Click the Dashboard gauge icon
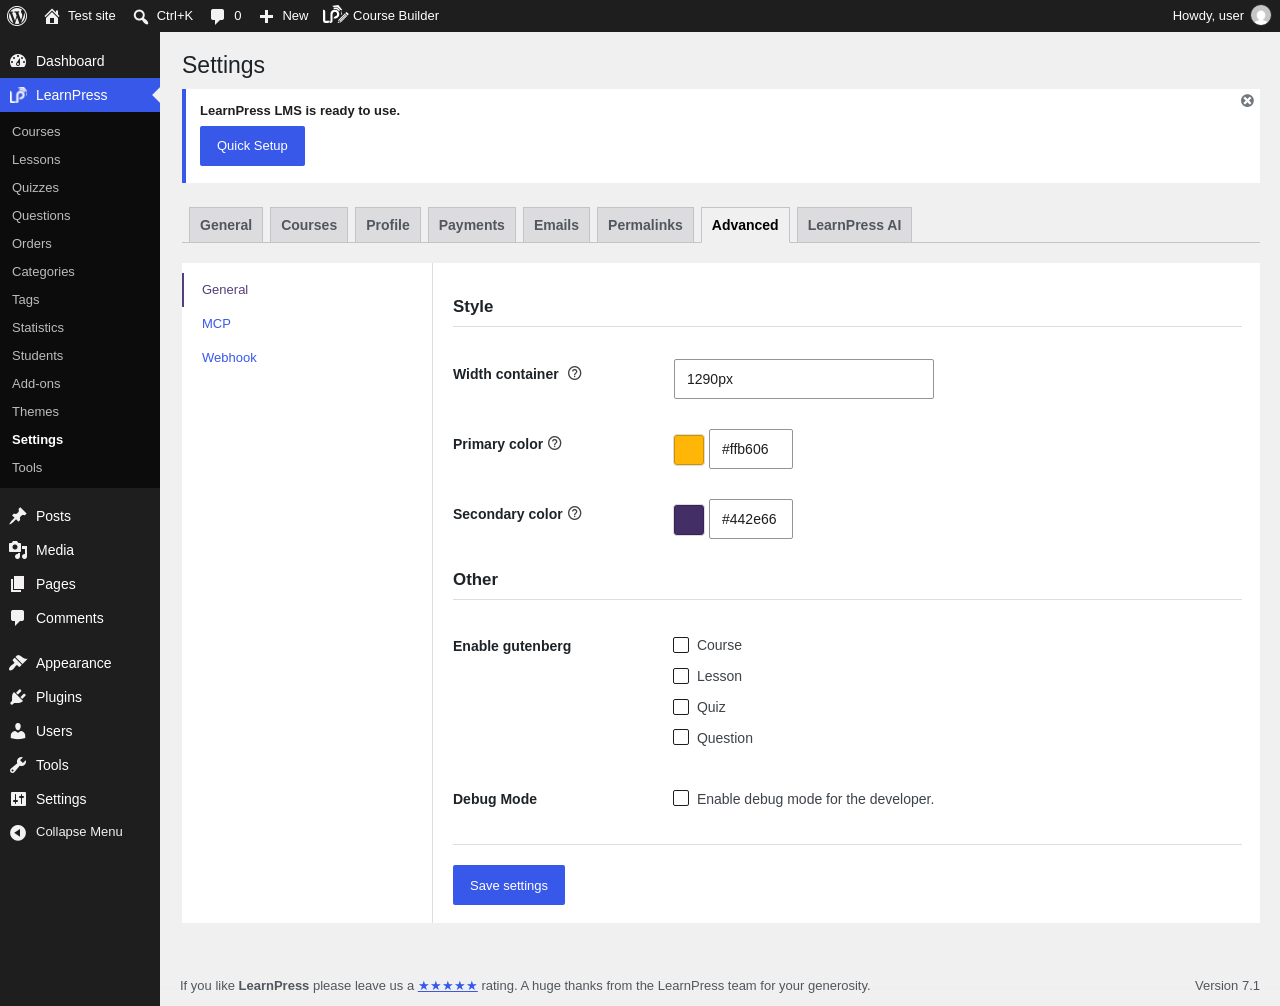Screen dimensions: 1280x1006 tap(18, 61)
